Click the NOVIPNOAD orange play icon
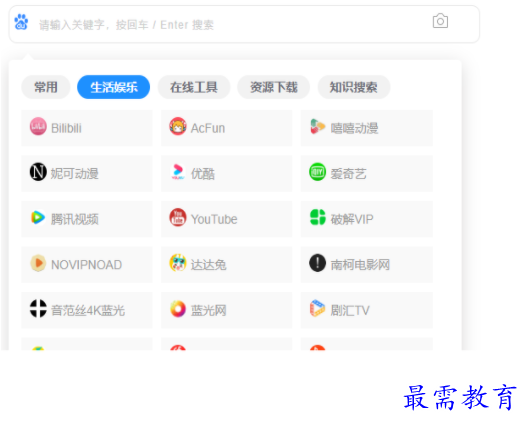The width and height of the screenshot is (525, 429). (x=38, y=263)
